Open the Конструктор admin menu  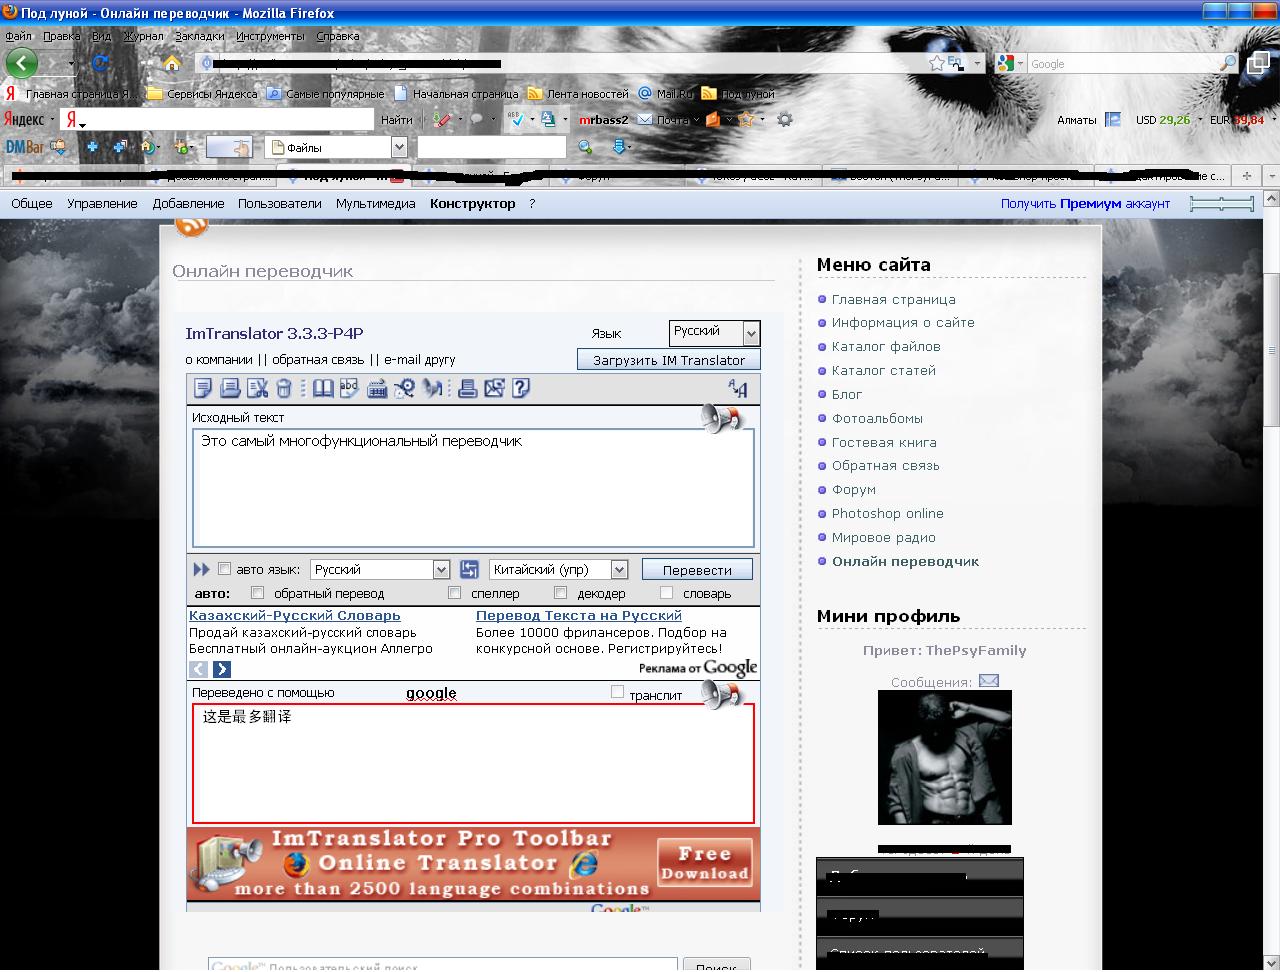[x=473, y=203]
